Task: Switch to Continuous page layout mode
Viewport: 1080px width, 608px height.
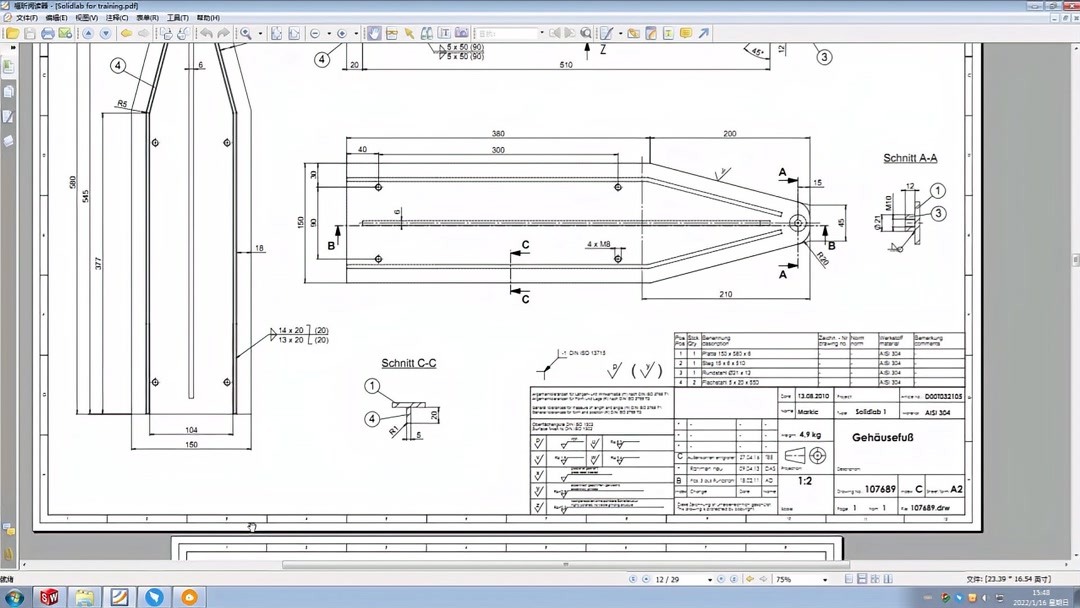Action: coord(861,578)
